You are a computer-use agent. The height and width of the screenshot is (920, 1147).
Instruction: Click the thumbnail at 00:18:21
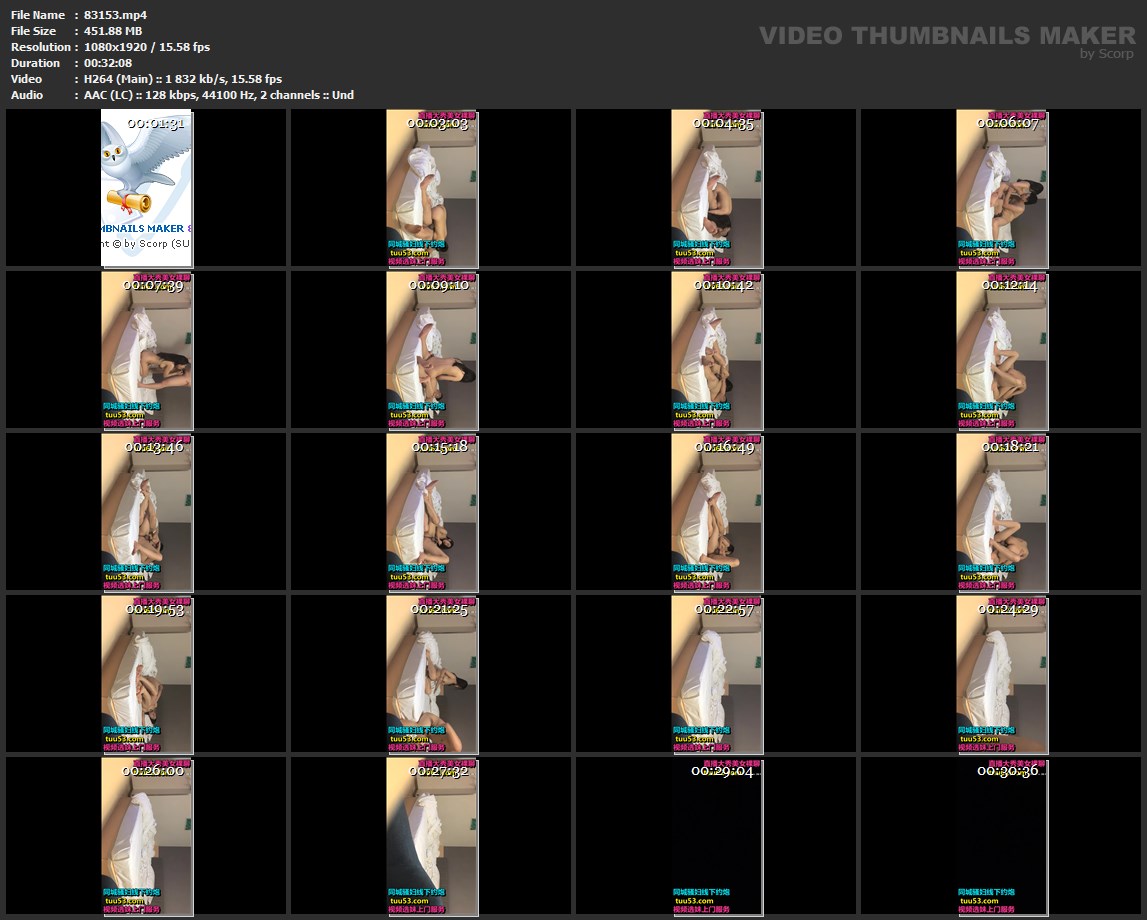tap(1002, 512)
